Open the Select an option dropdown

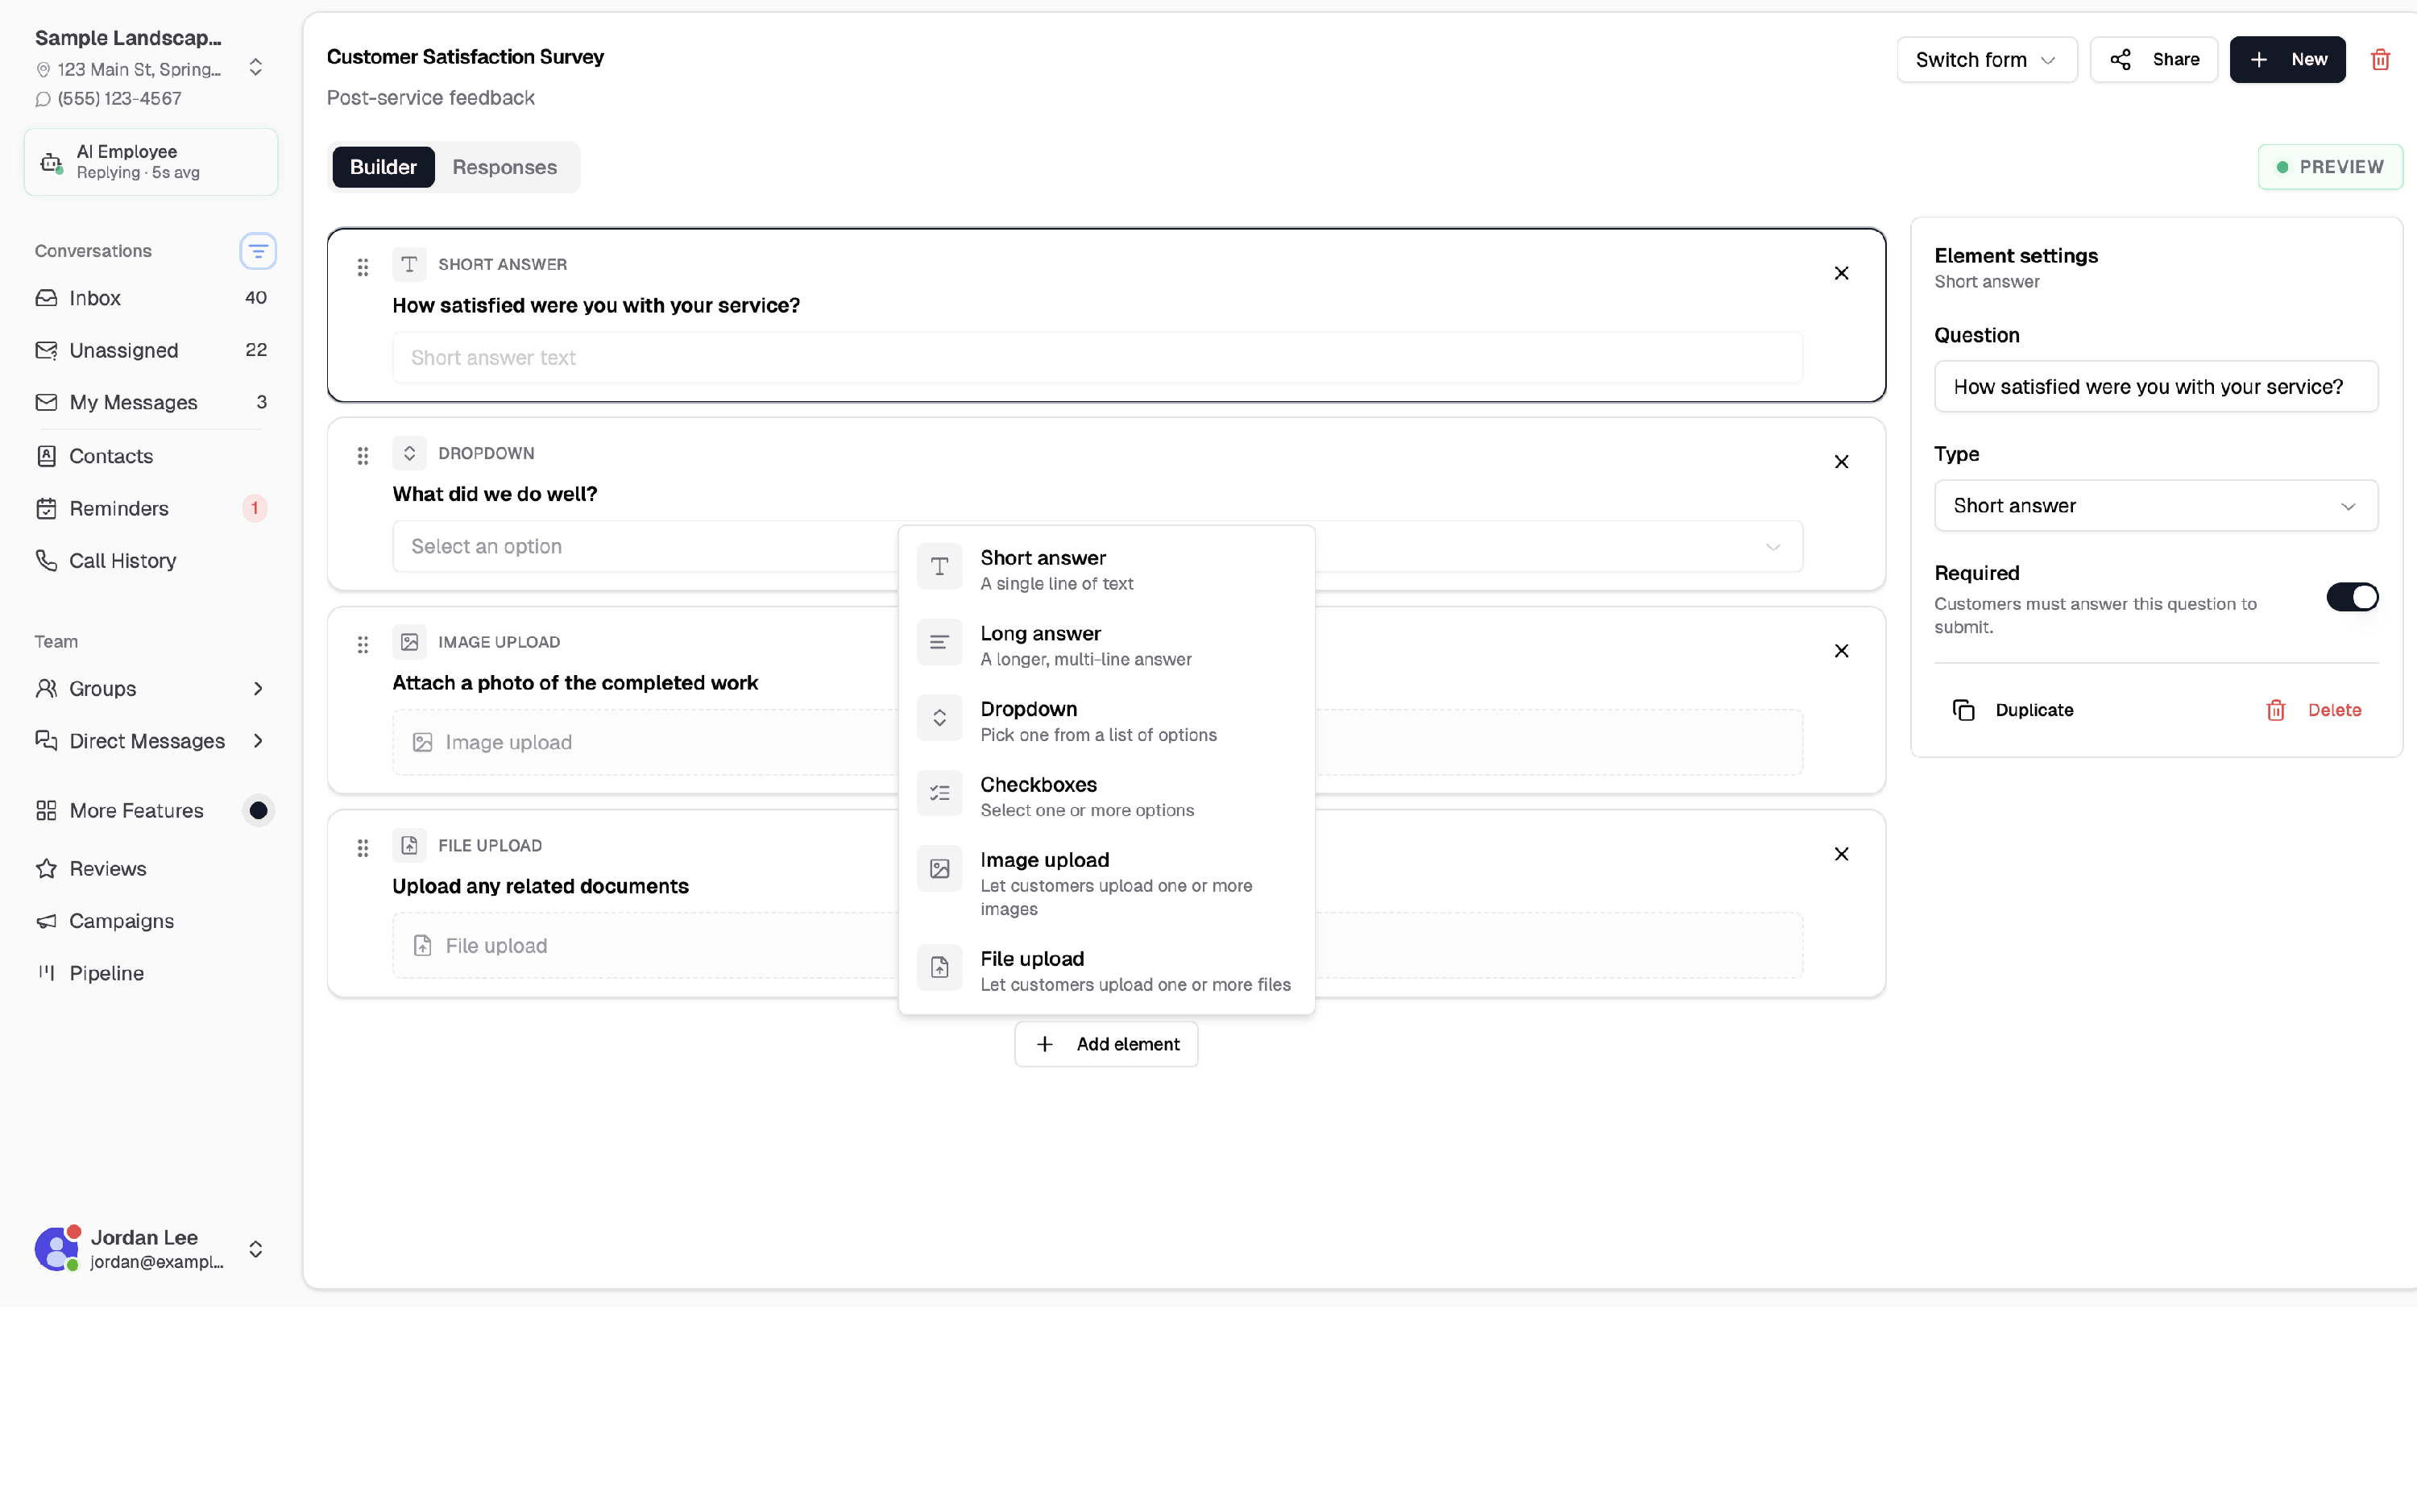[1097, 547]
